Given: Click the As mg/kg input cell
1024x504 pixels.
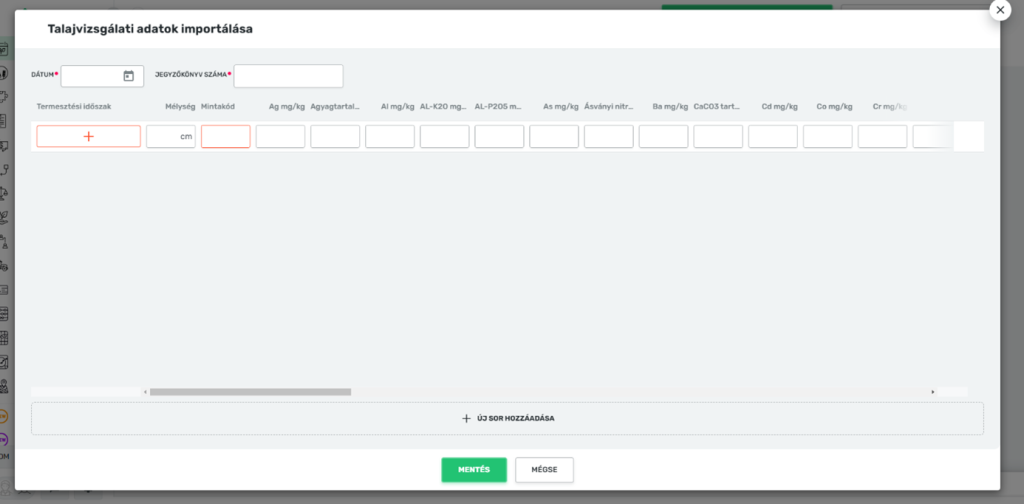Looking at the screenshot, I should click(x=554, y=137).
